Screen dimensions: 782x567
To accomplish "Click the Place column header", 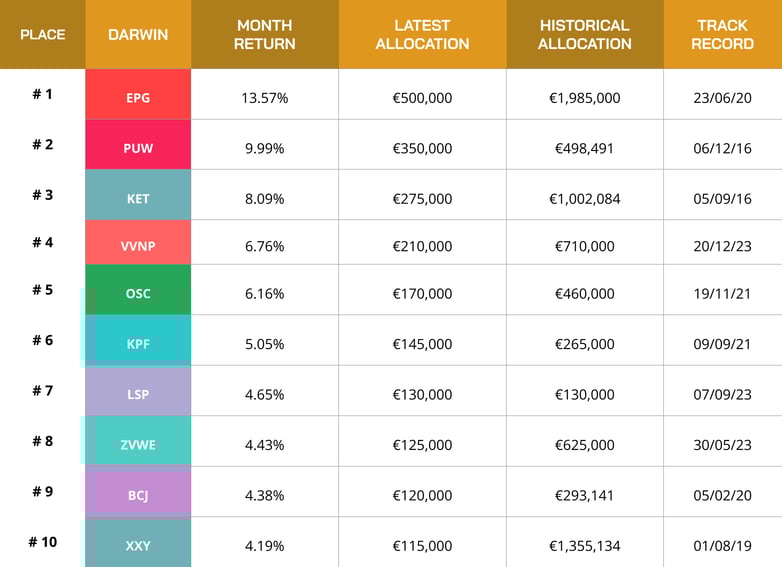I will [42, 34].
